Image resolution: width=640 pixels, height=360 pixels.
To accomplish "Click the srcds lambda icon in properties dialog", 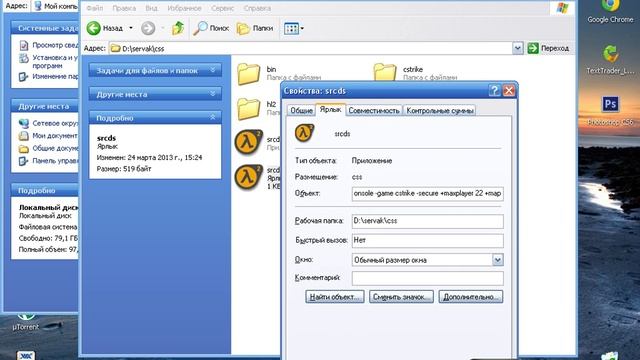I will tap(304, 133).
